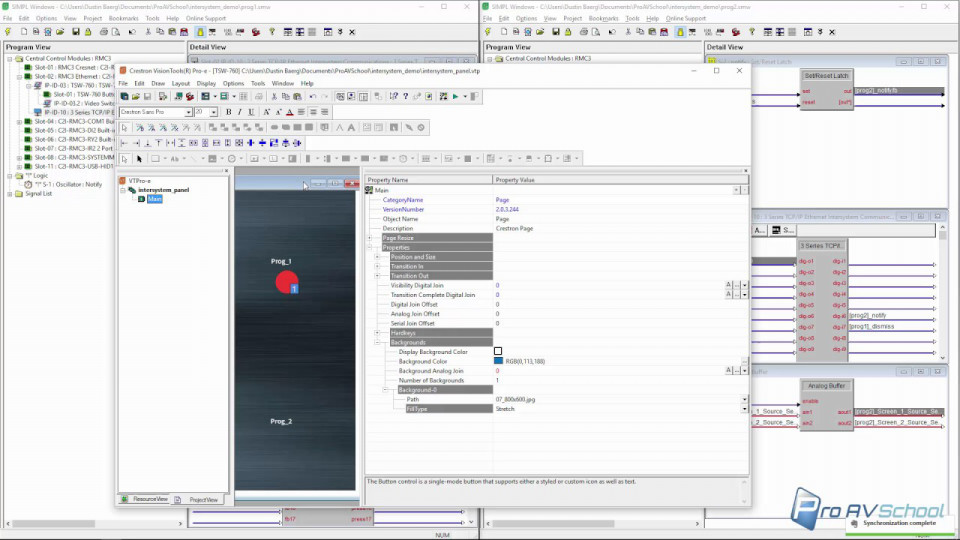Click the increase font size icon
Viewport: 960px width, 540px height.
pyautogui.click(x=266, y=112)
